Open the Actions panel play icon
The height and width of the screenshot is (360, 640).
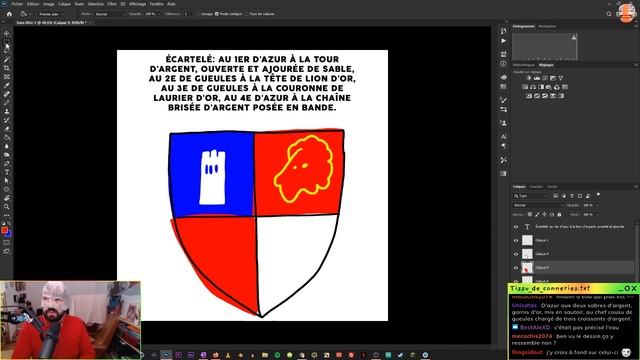pyautogui.click(x=503, y=41)
